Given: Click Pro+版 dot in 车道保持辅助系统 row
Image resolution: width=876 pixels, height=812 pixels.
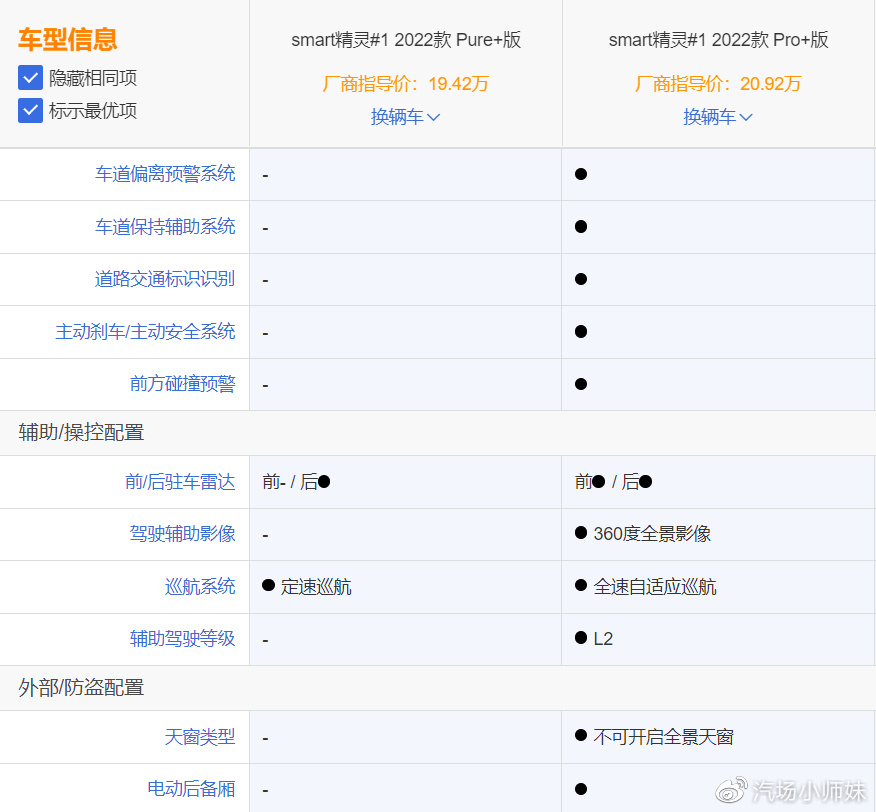Looking at the screenshot, I should (581, 227).
